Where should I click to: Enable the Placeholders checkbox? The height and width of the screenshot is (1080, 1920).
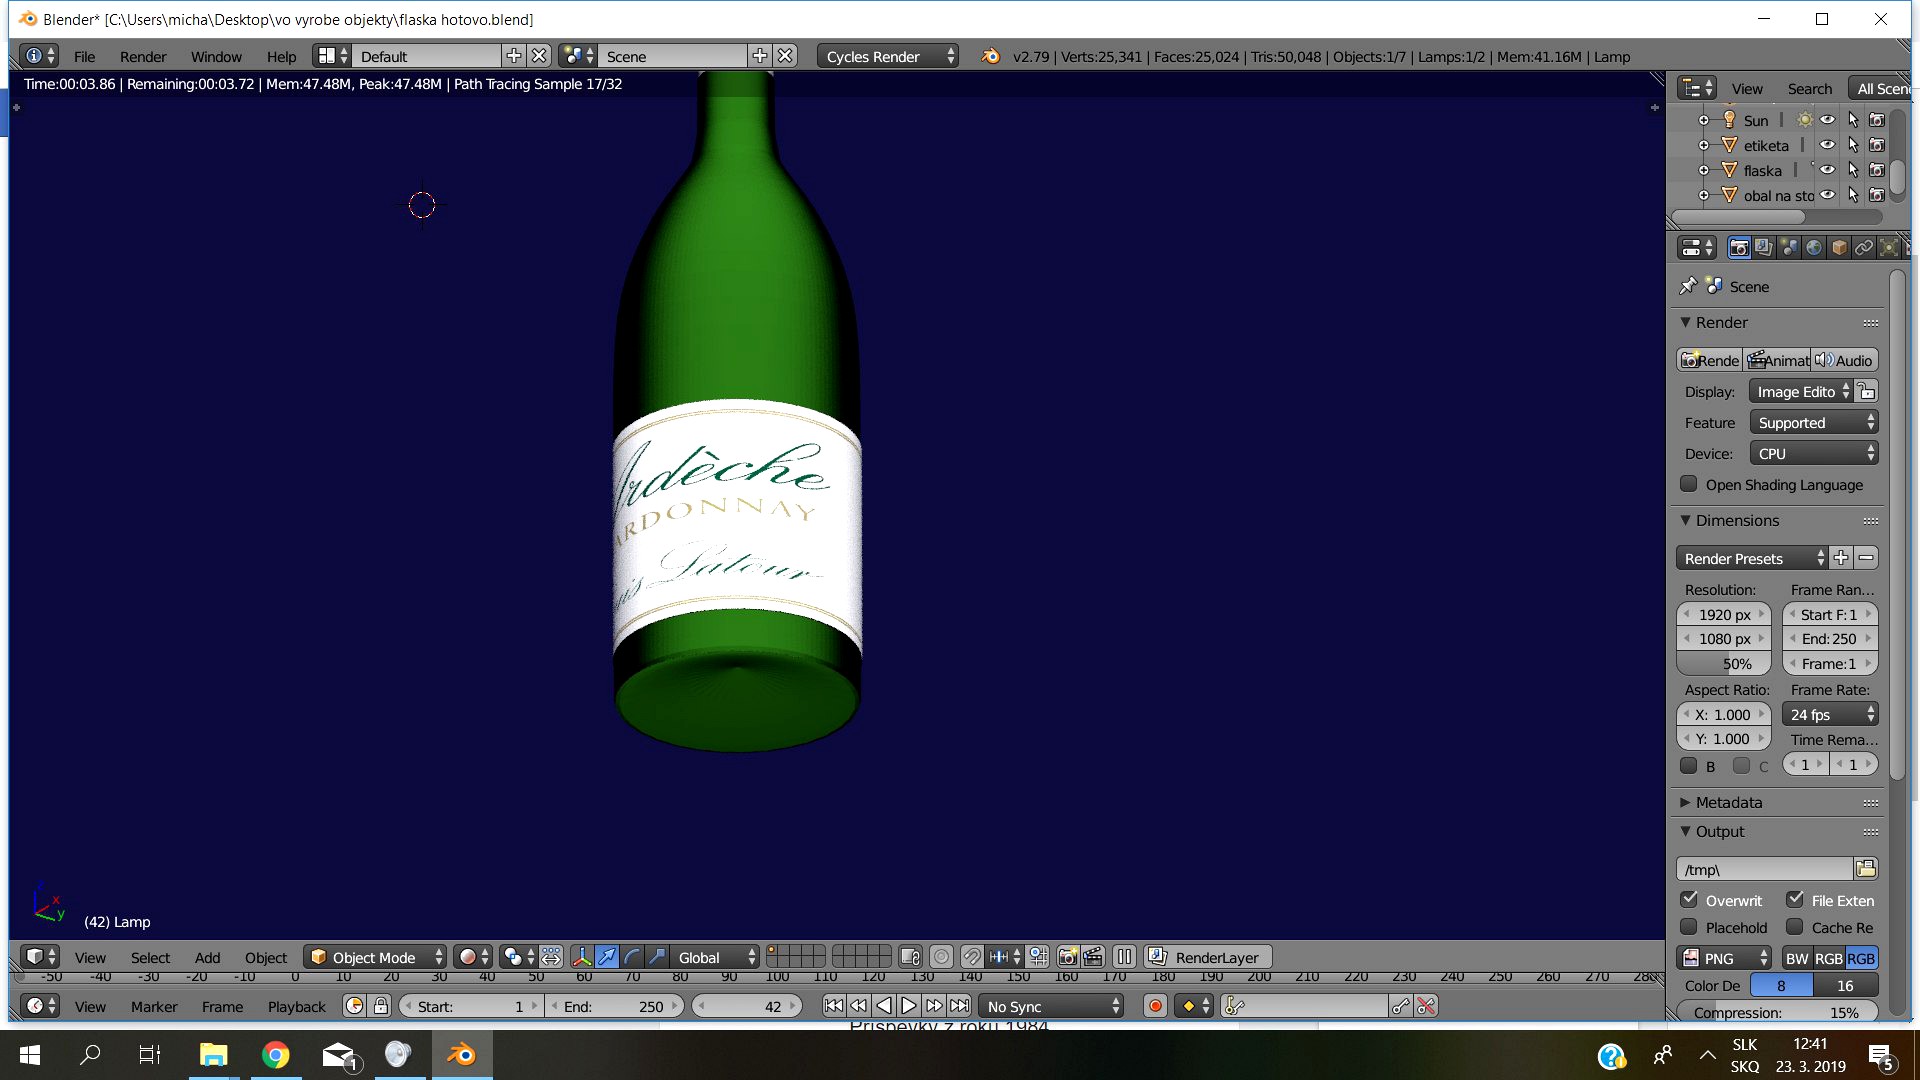coord(1689,927)
